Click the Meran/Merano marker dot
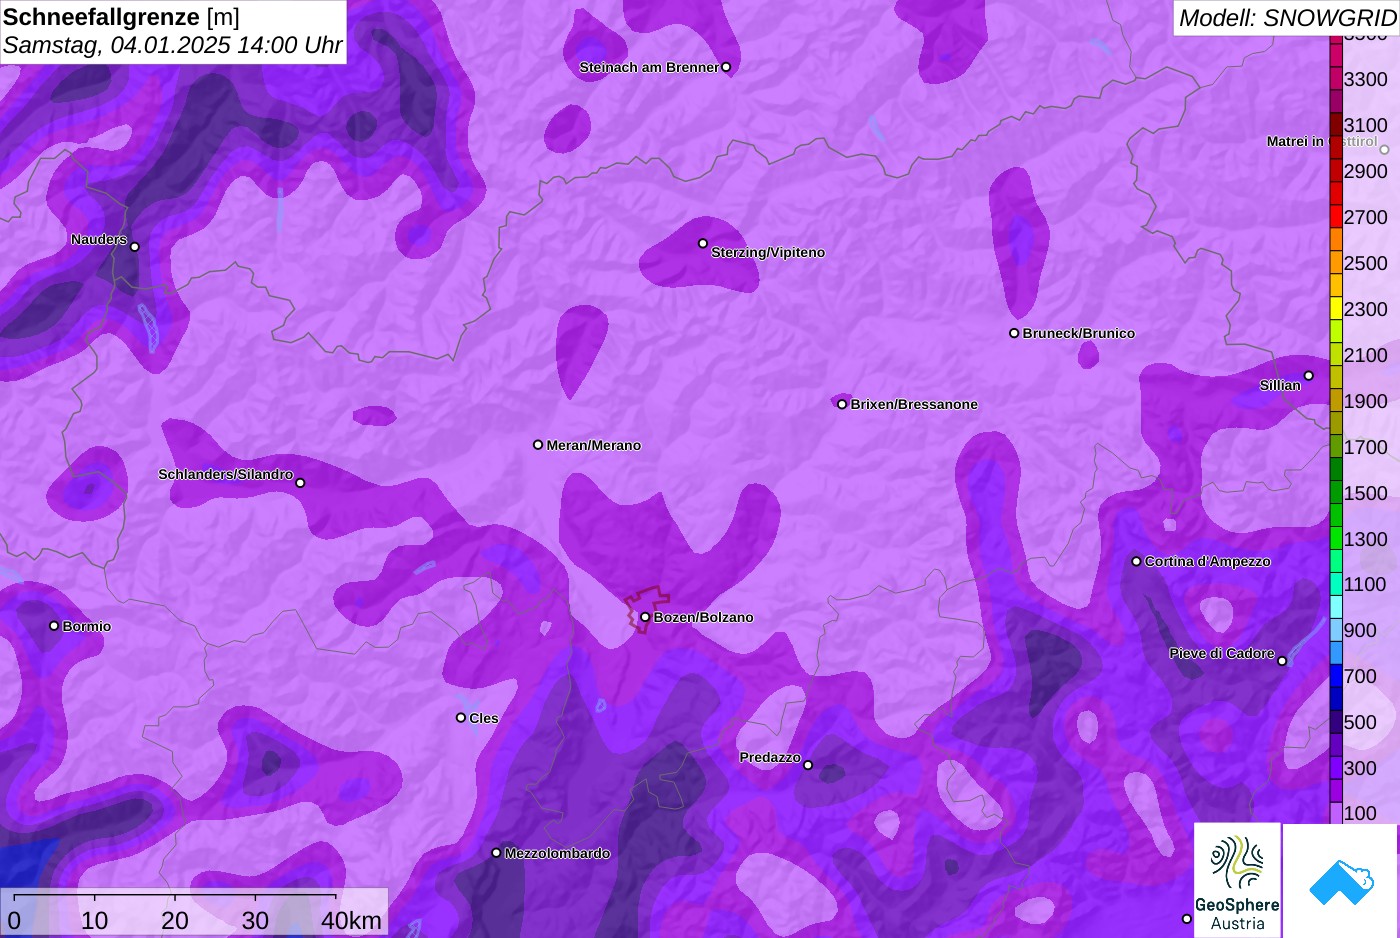 pyautogui.click(x=538, y=445)
